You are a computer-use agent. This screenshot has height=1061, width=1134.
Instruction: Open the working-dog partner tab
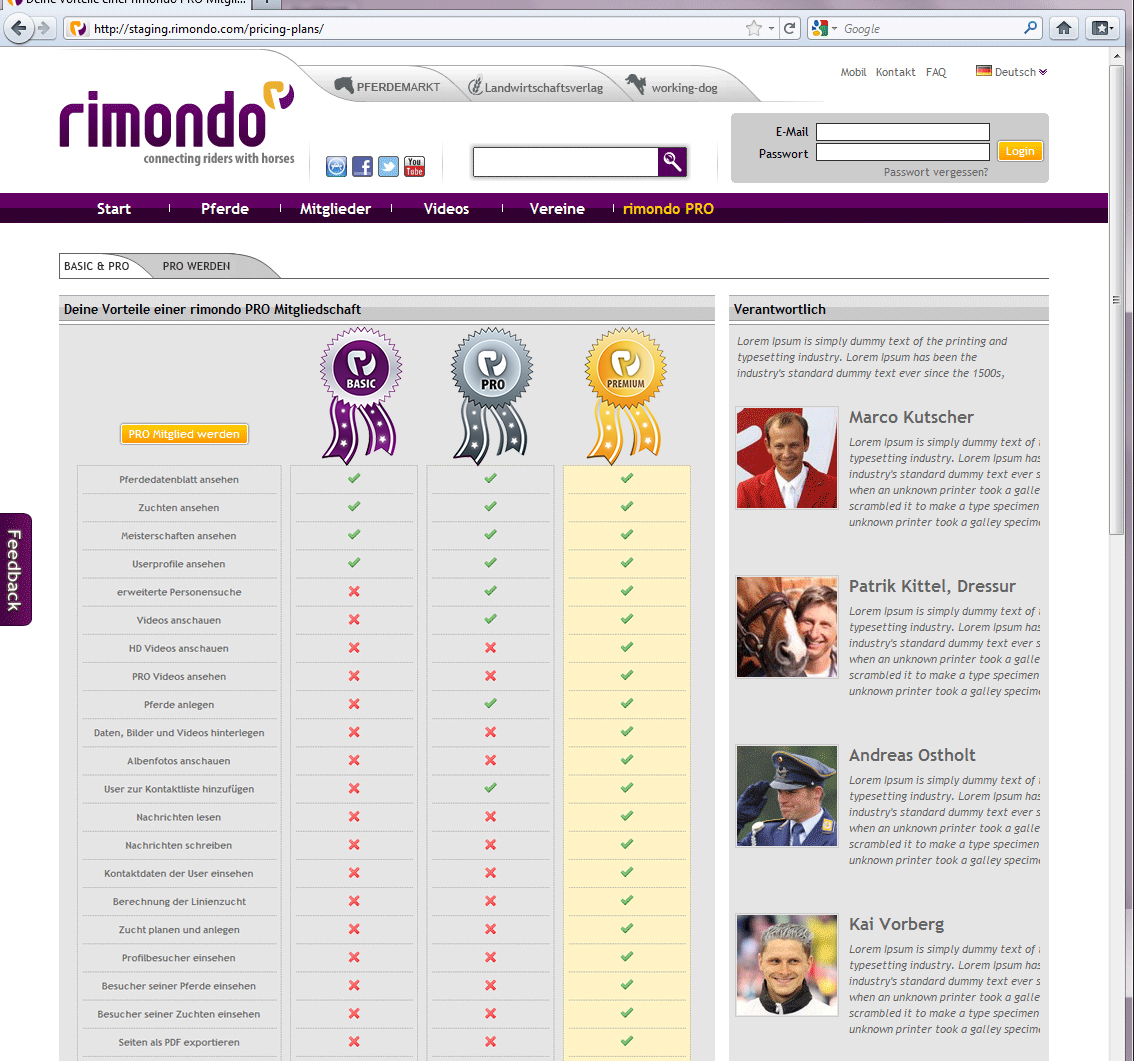pyautogui.click(x=672, y=86)
